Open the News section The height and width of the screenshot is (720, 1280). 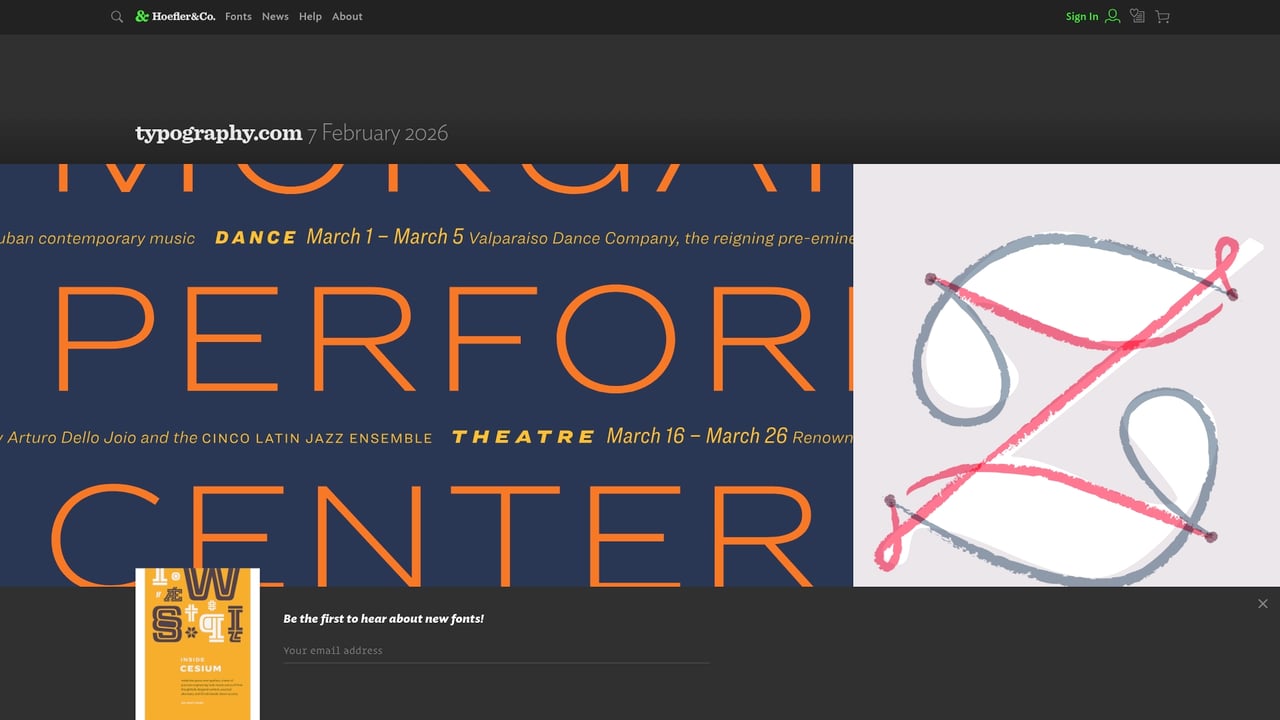275,17
